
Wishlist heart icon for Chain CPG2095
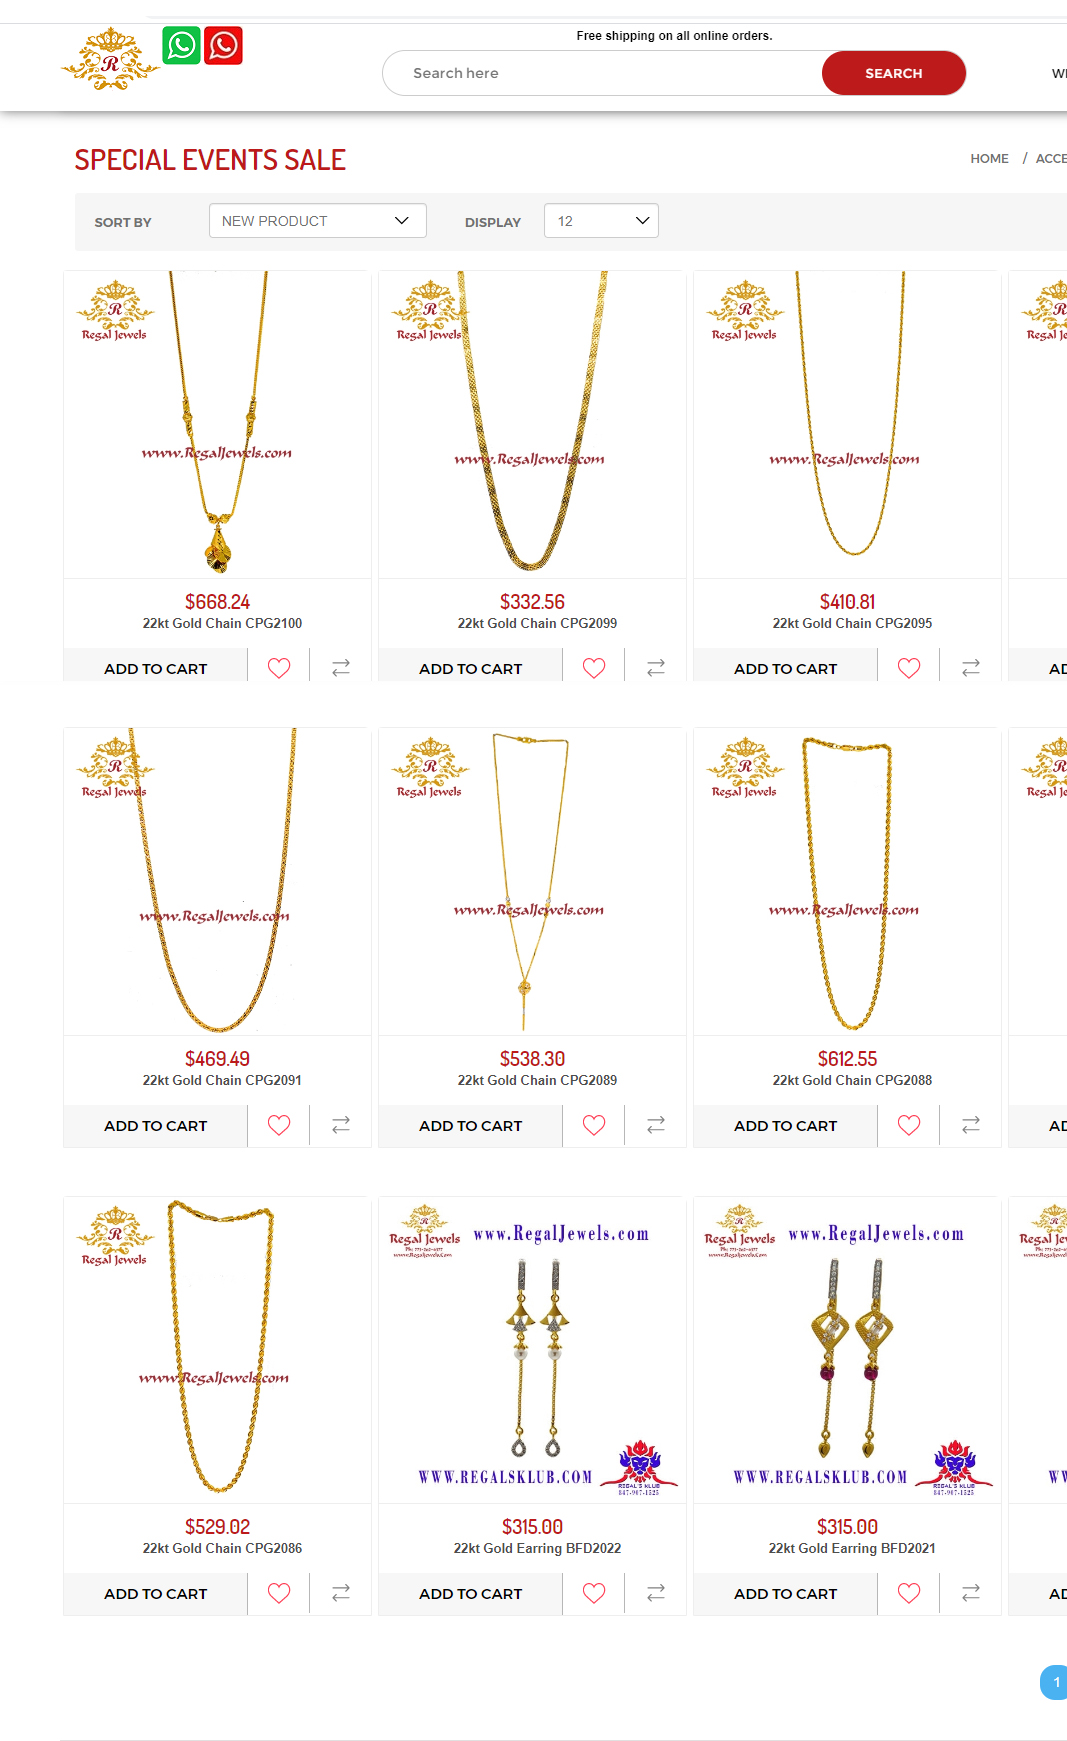[x=909, y=668]
